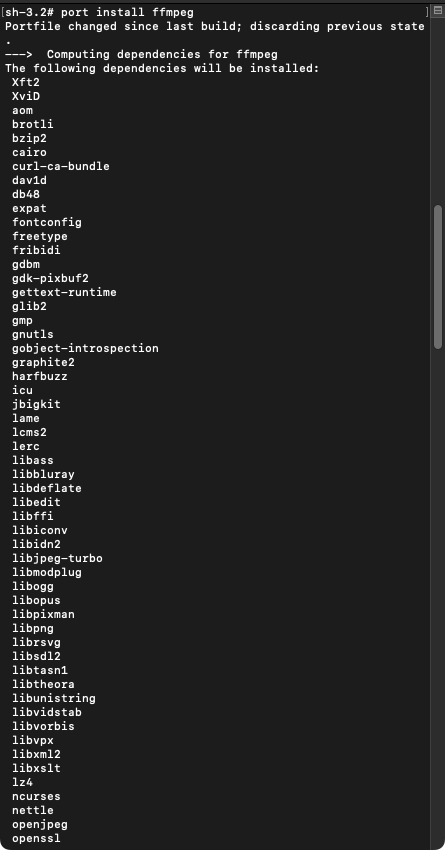This screenshot has height=850, width=445.
Task: Click the libjpeg-turbo line
Action: pos(57,558)
